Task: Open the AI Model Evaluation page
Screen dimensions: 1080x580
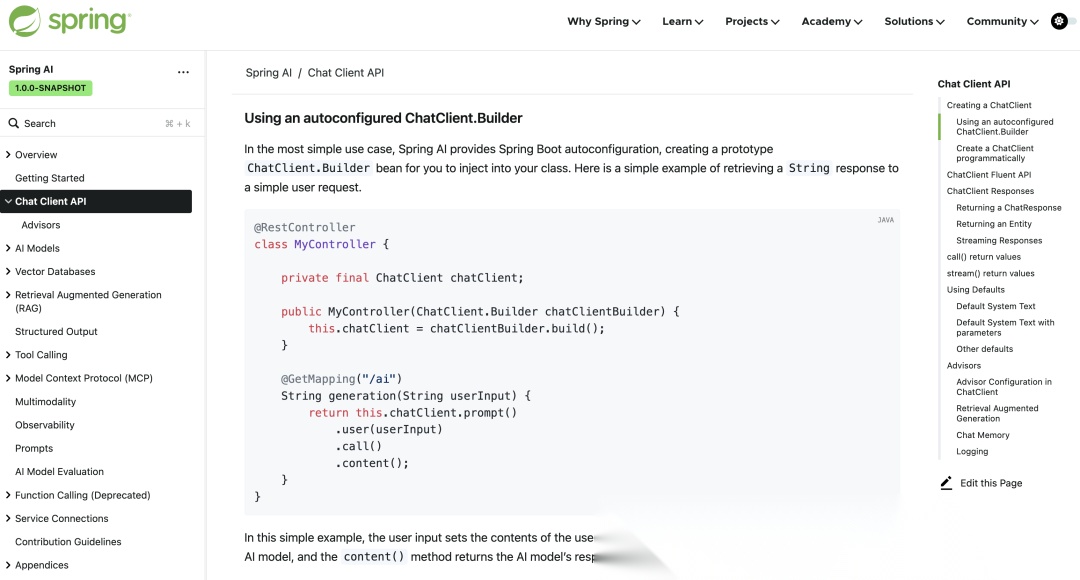Action: [x=59, y=472]
